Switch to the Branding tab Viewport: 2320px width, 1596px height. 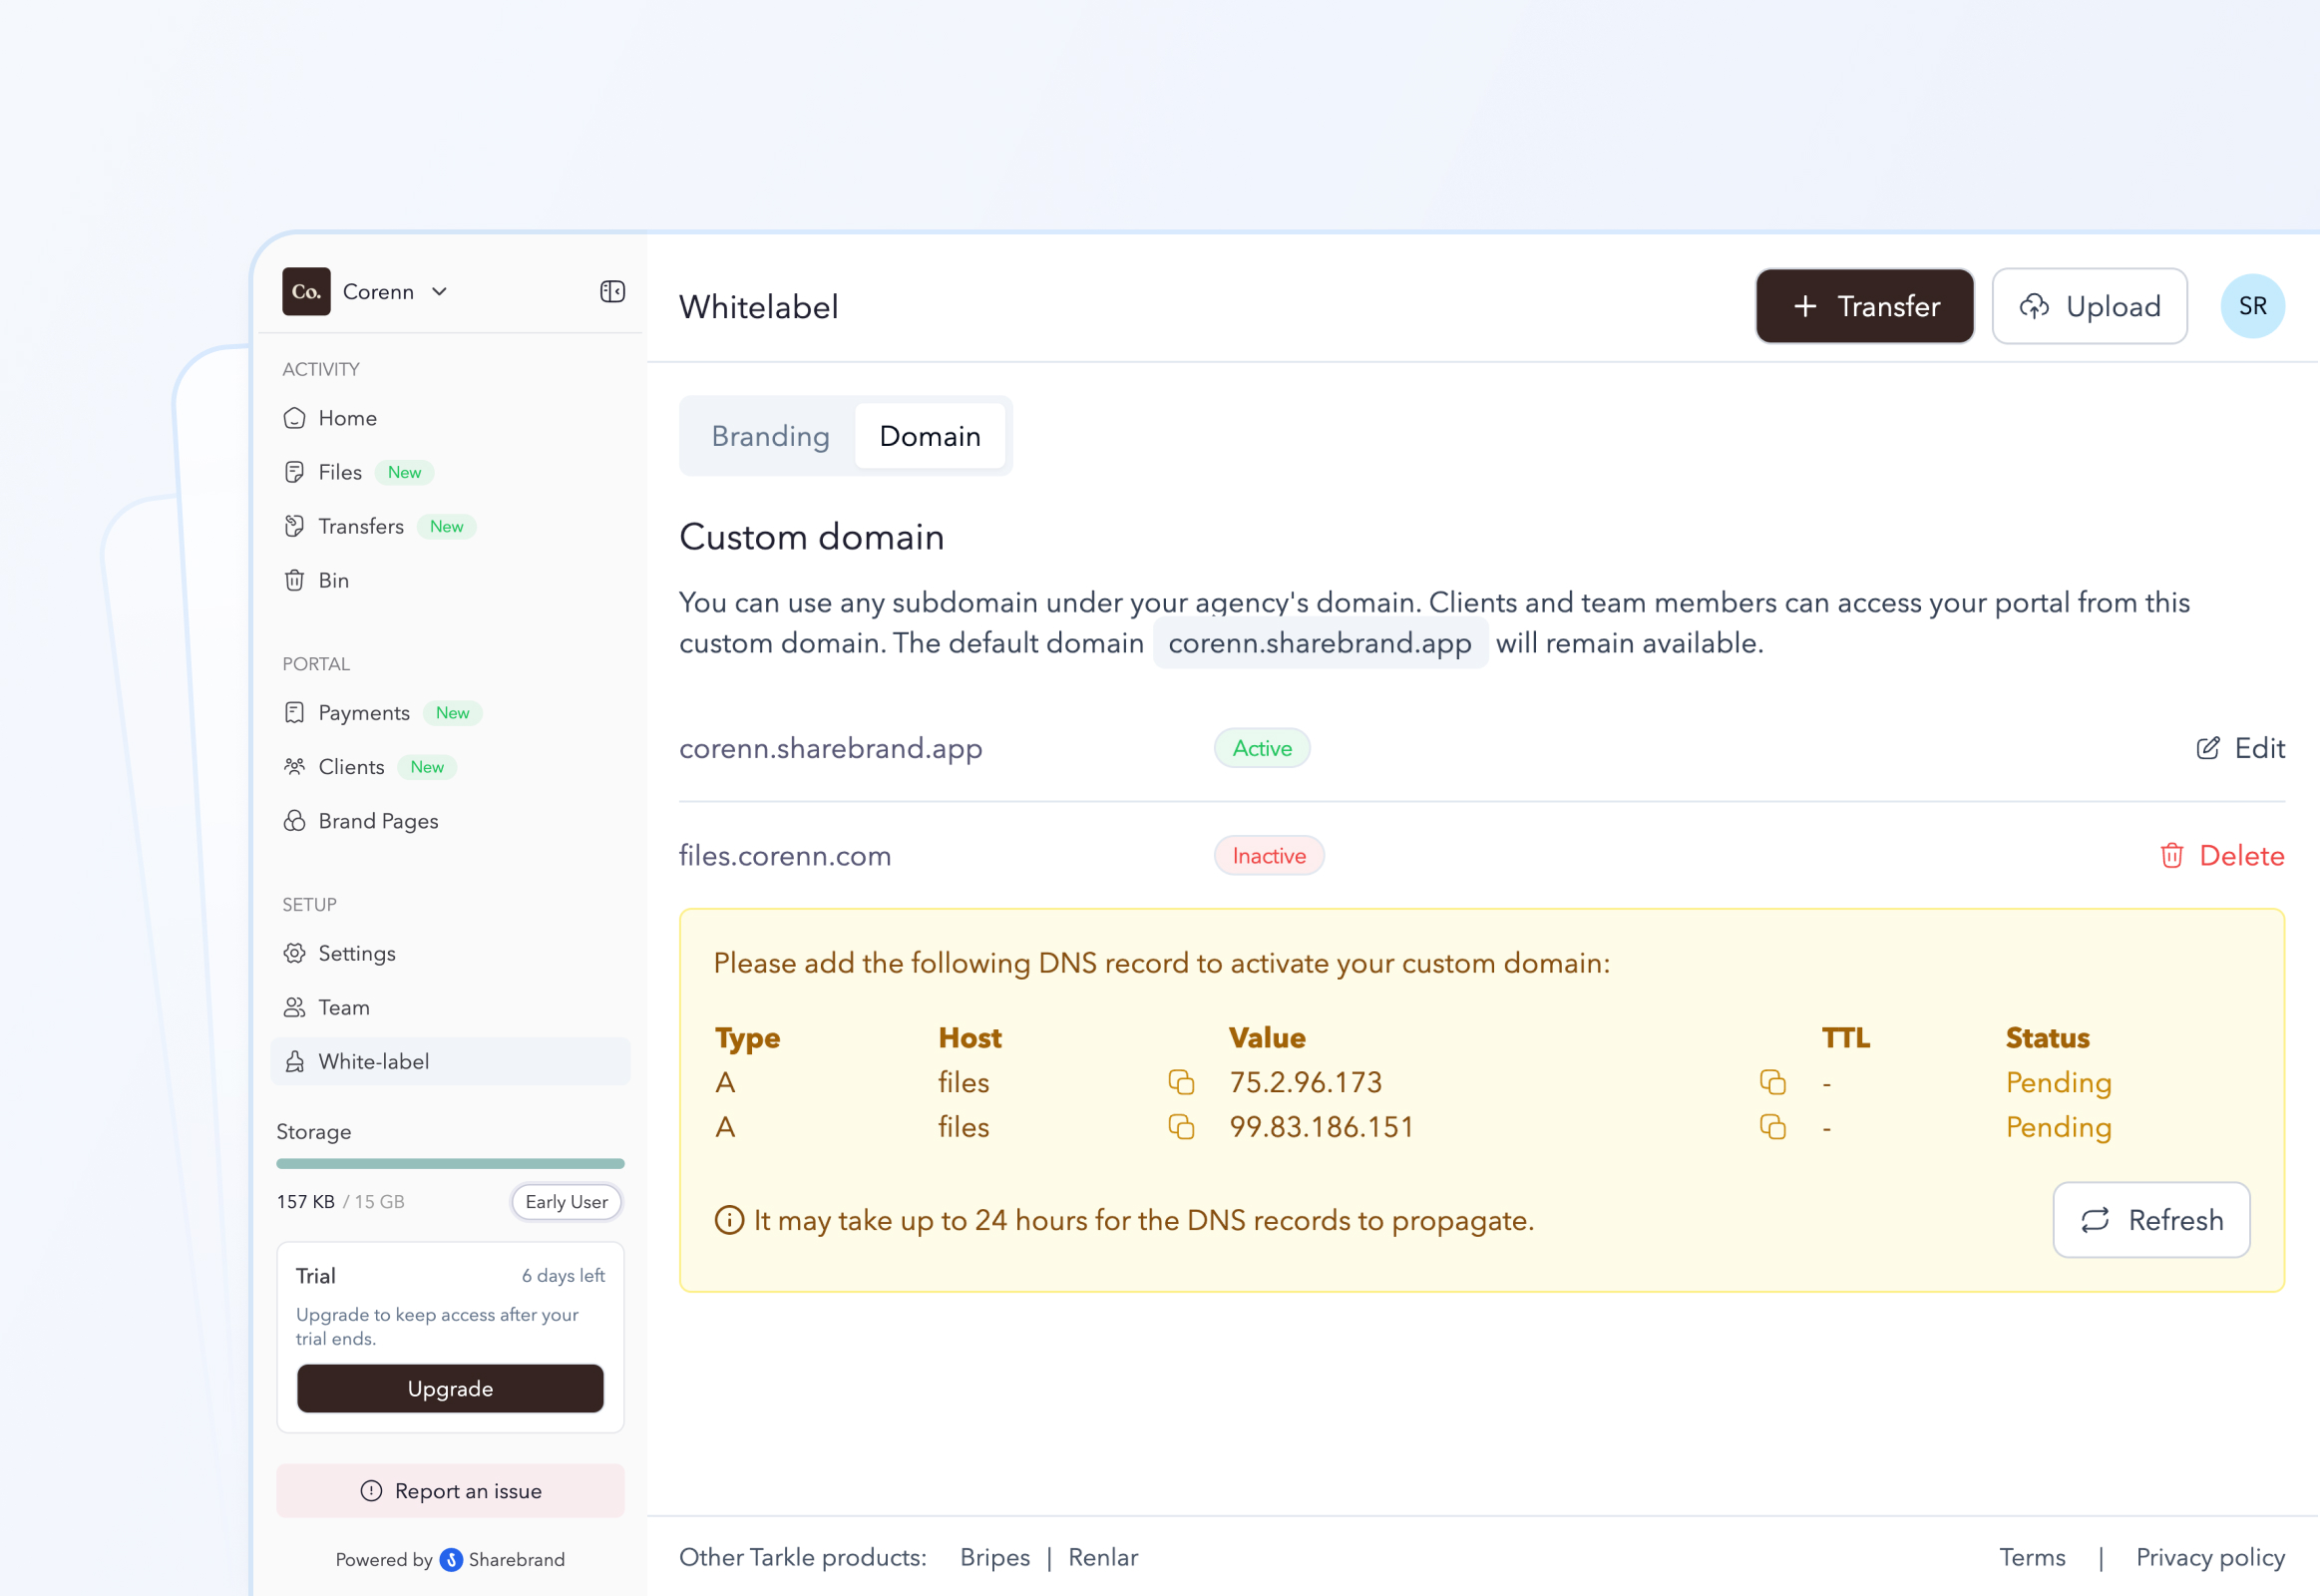click(770, 436)
